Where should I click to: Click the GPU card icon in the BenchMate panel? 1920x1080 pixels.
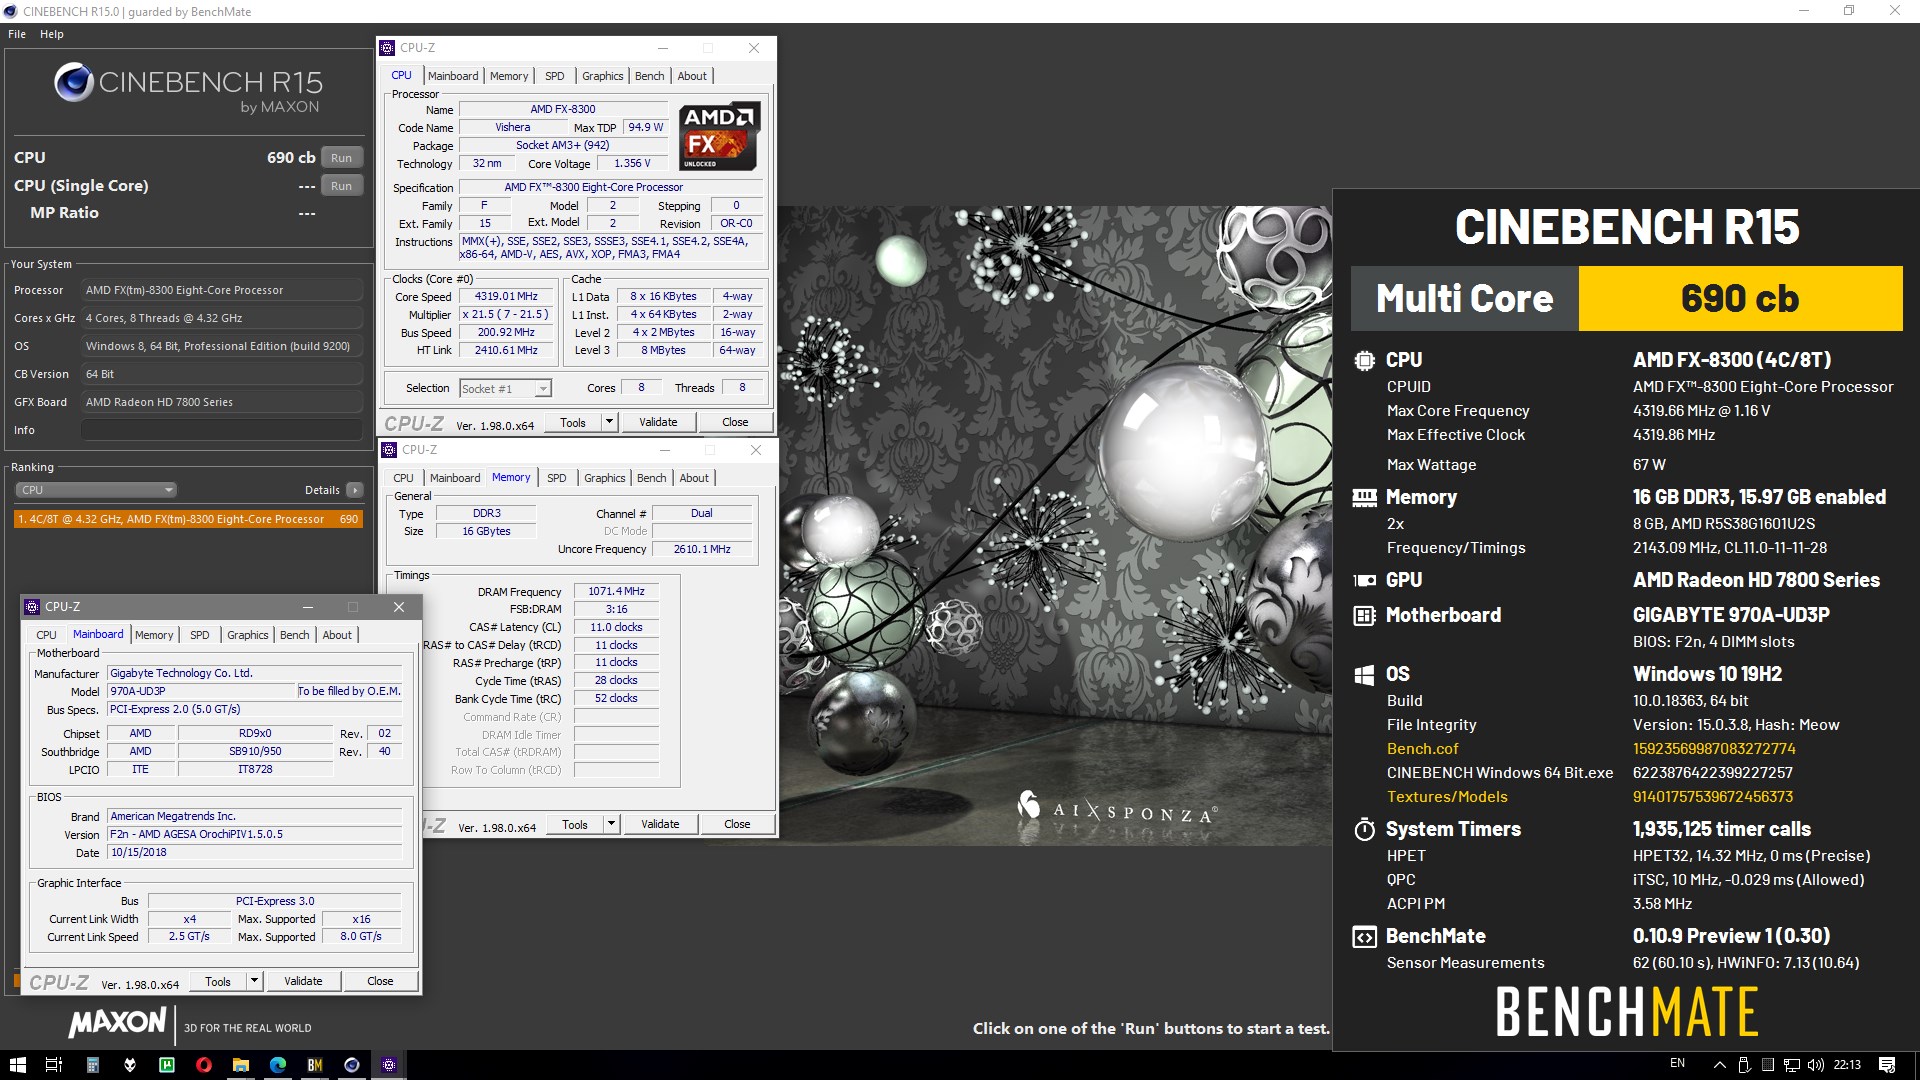(x=1364, y=580)
